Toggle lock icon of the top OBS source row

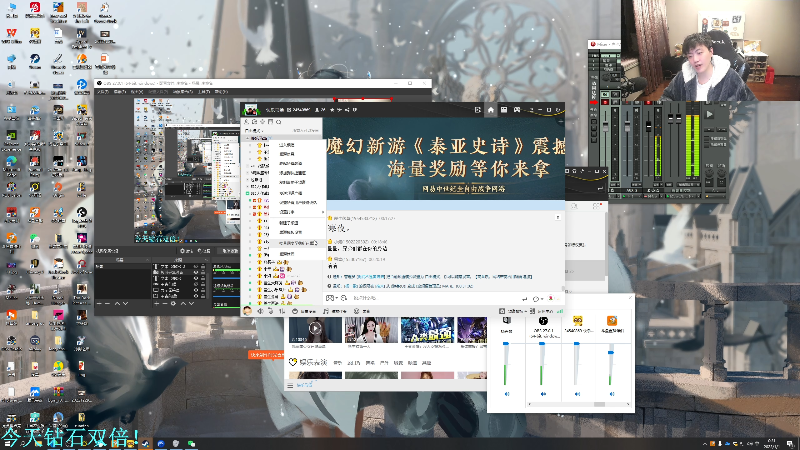coord(203,266)
